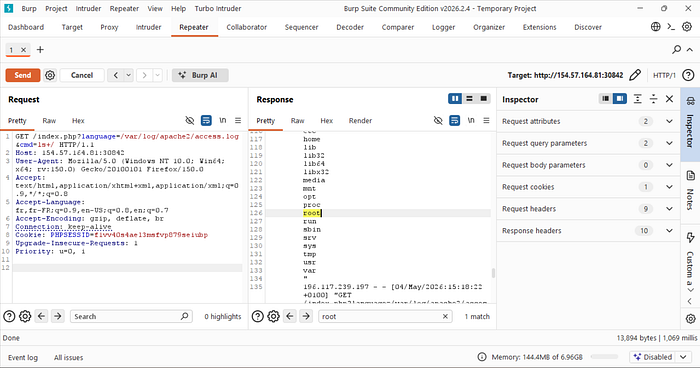Open the back history dropdown arrow

click(x=129, y=75)
